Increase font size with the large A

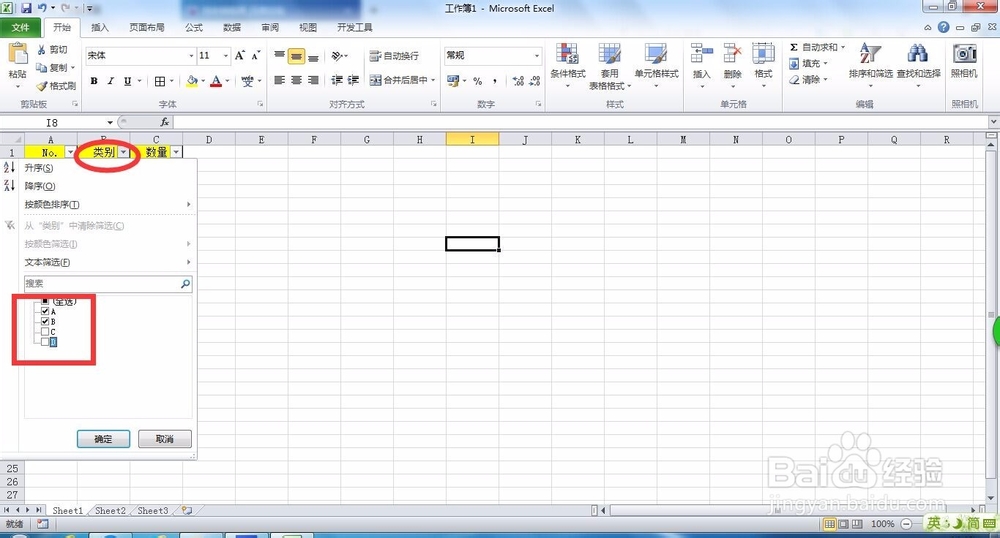239,55
